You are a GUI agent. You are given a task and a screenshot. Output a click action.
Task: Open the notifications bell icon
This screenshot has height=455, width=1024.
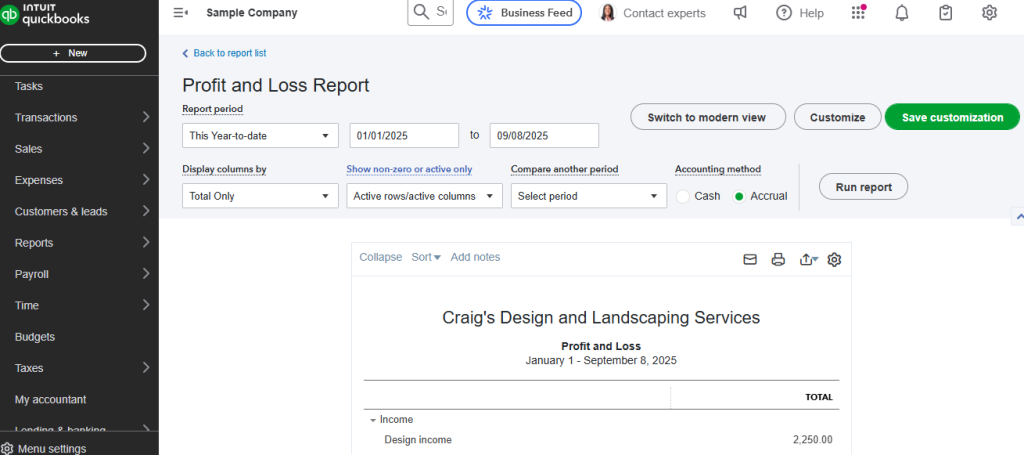[x=902, y=12]
